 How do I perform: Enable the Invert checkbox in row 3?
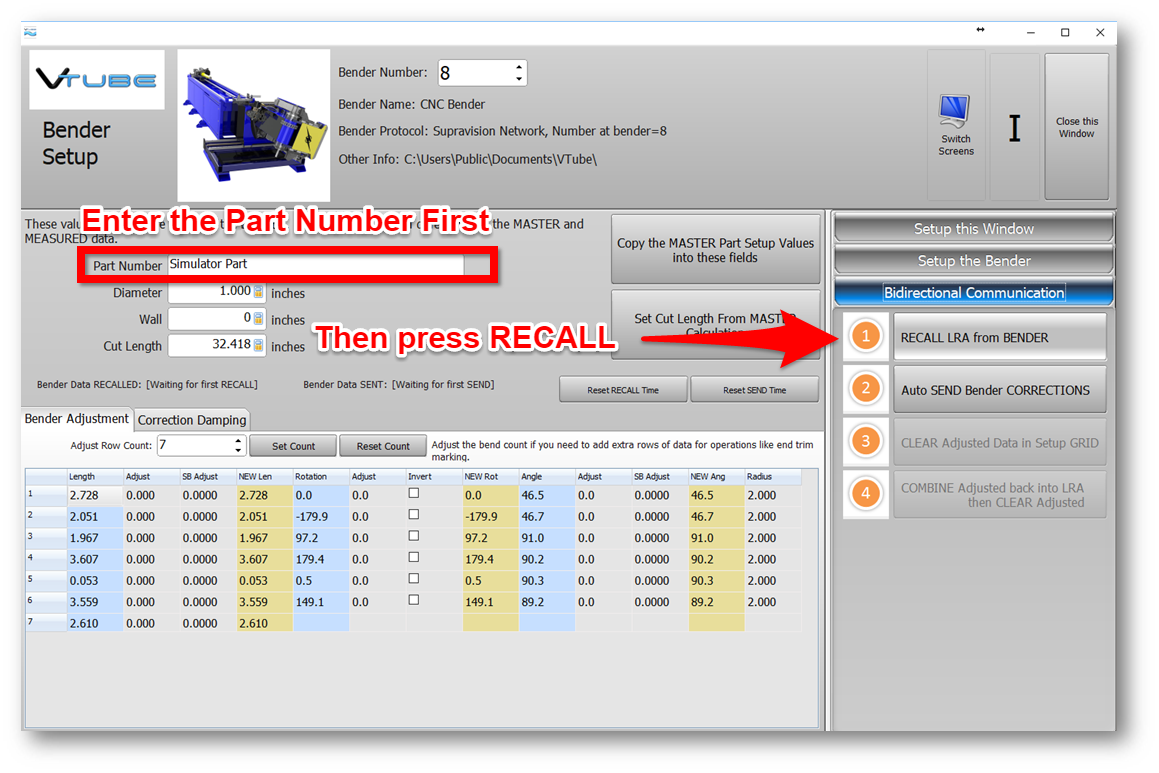(414, 537)
